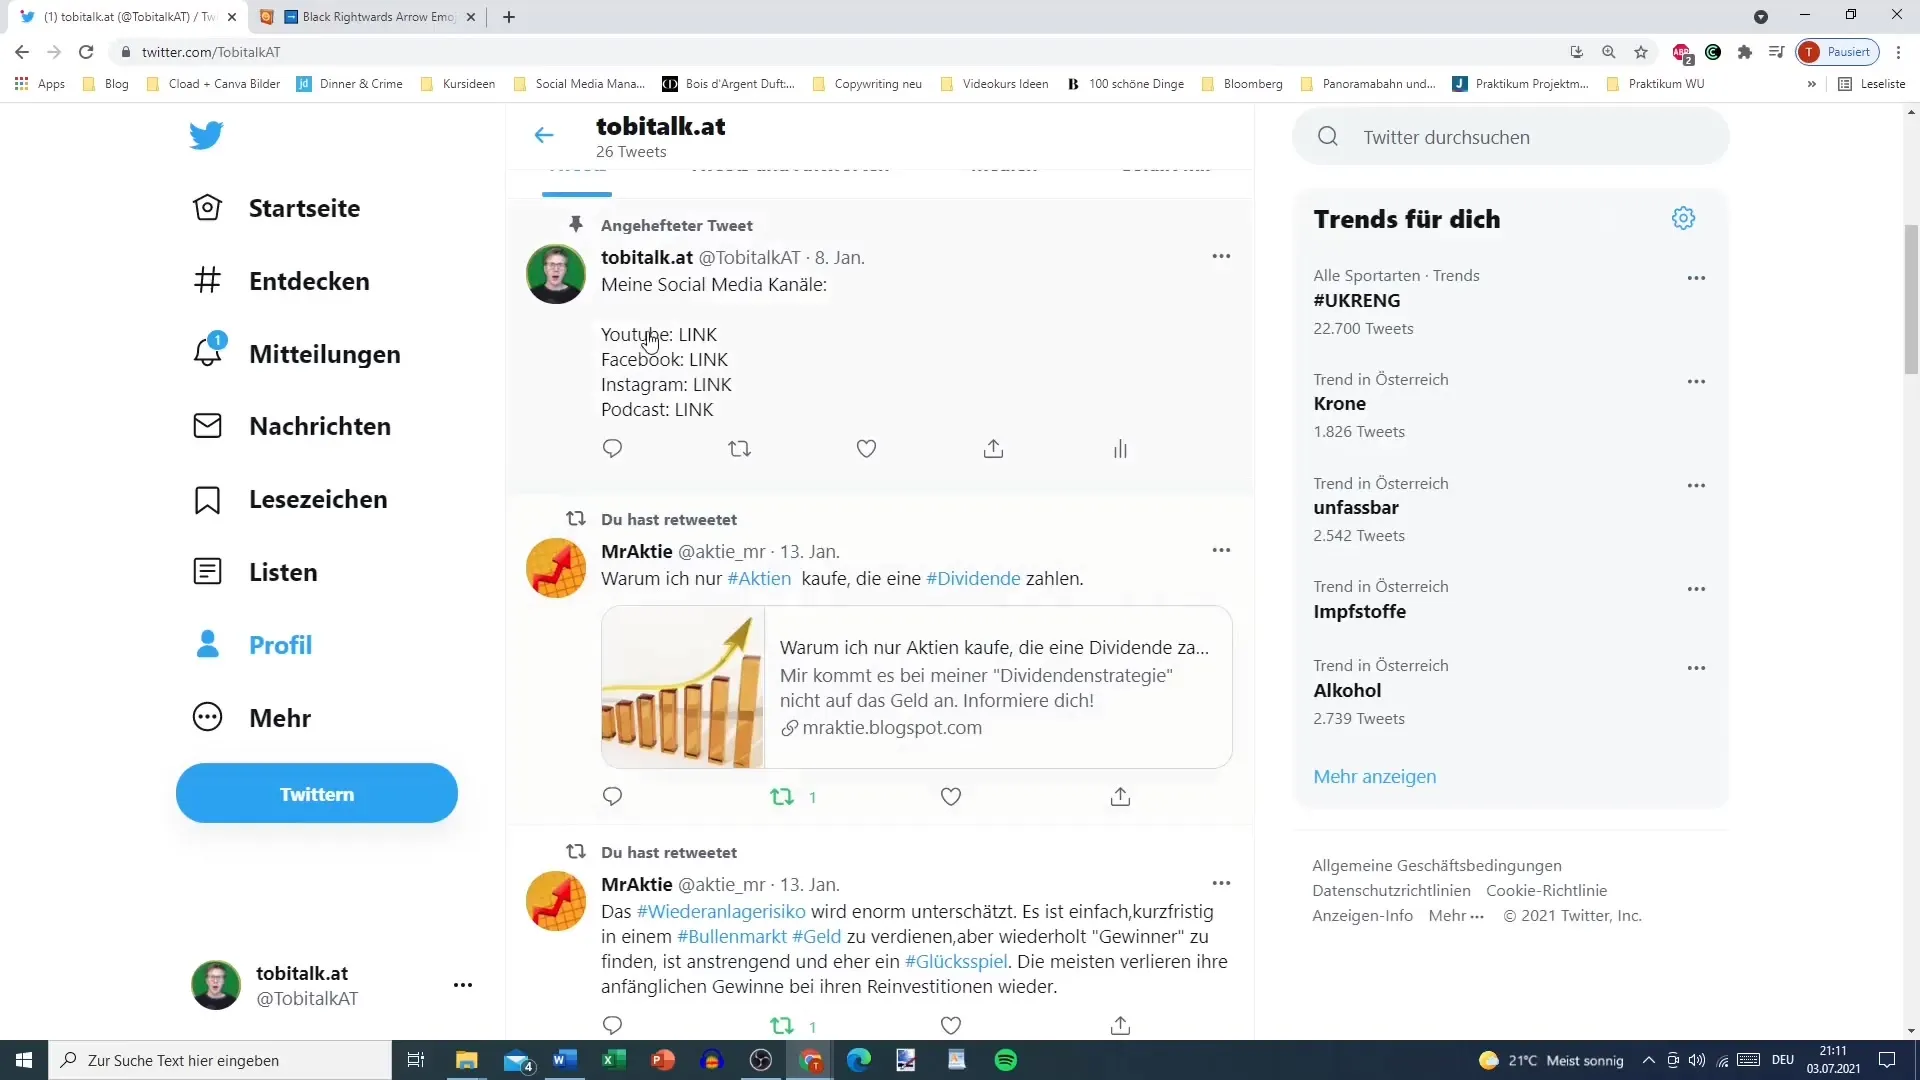
Task: Click Mehr anzeigen under trends
Action: click(1374, 777)
